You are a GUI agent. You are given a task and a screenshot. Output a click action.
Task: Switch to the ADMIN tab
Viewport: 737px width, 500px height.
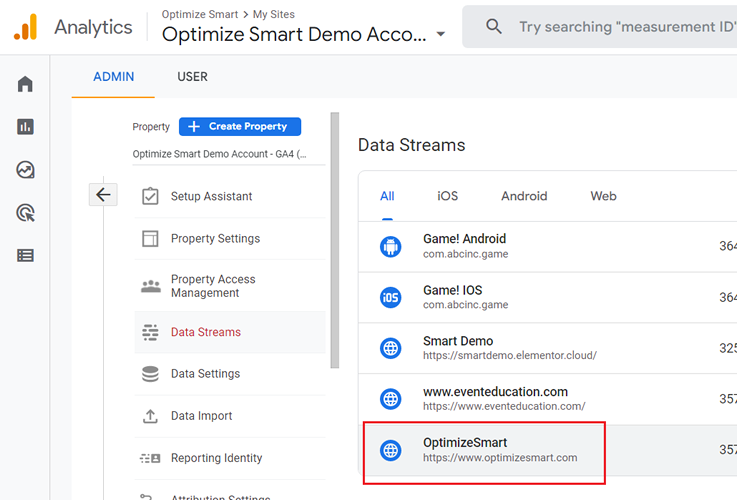tap(113, 77)
